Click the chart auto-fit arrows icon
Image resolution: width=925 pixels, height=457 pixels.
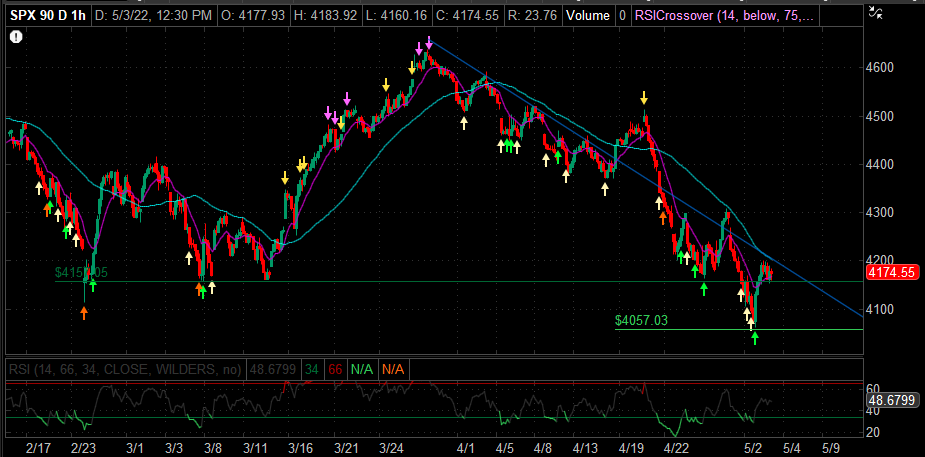pos(877,12)
